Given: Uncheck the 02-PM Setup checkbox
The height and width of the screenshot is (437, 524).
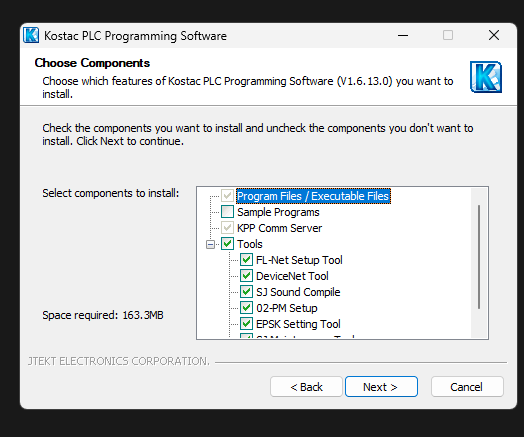Looking at the screenshot, I should click(x=246, y=308).
